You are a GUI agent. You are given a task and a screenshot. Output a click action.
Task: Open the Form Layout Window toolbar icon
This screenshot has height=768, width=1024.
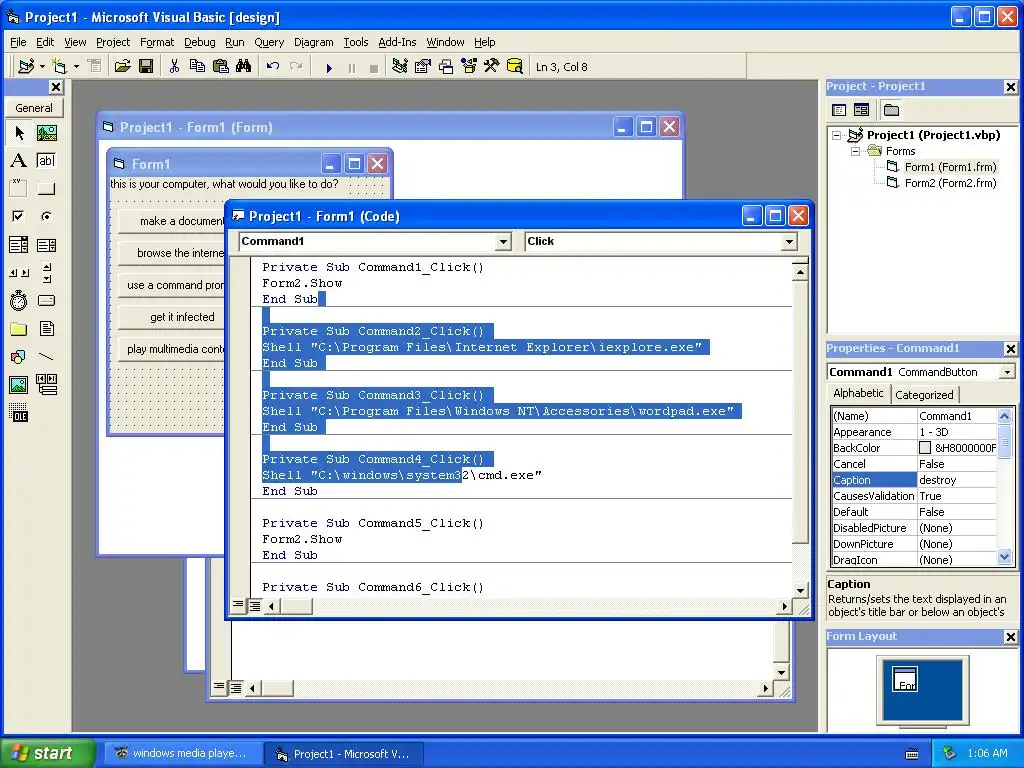(x=446, y=67)
